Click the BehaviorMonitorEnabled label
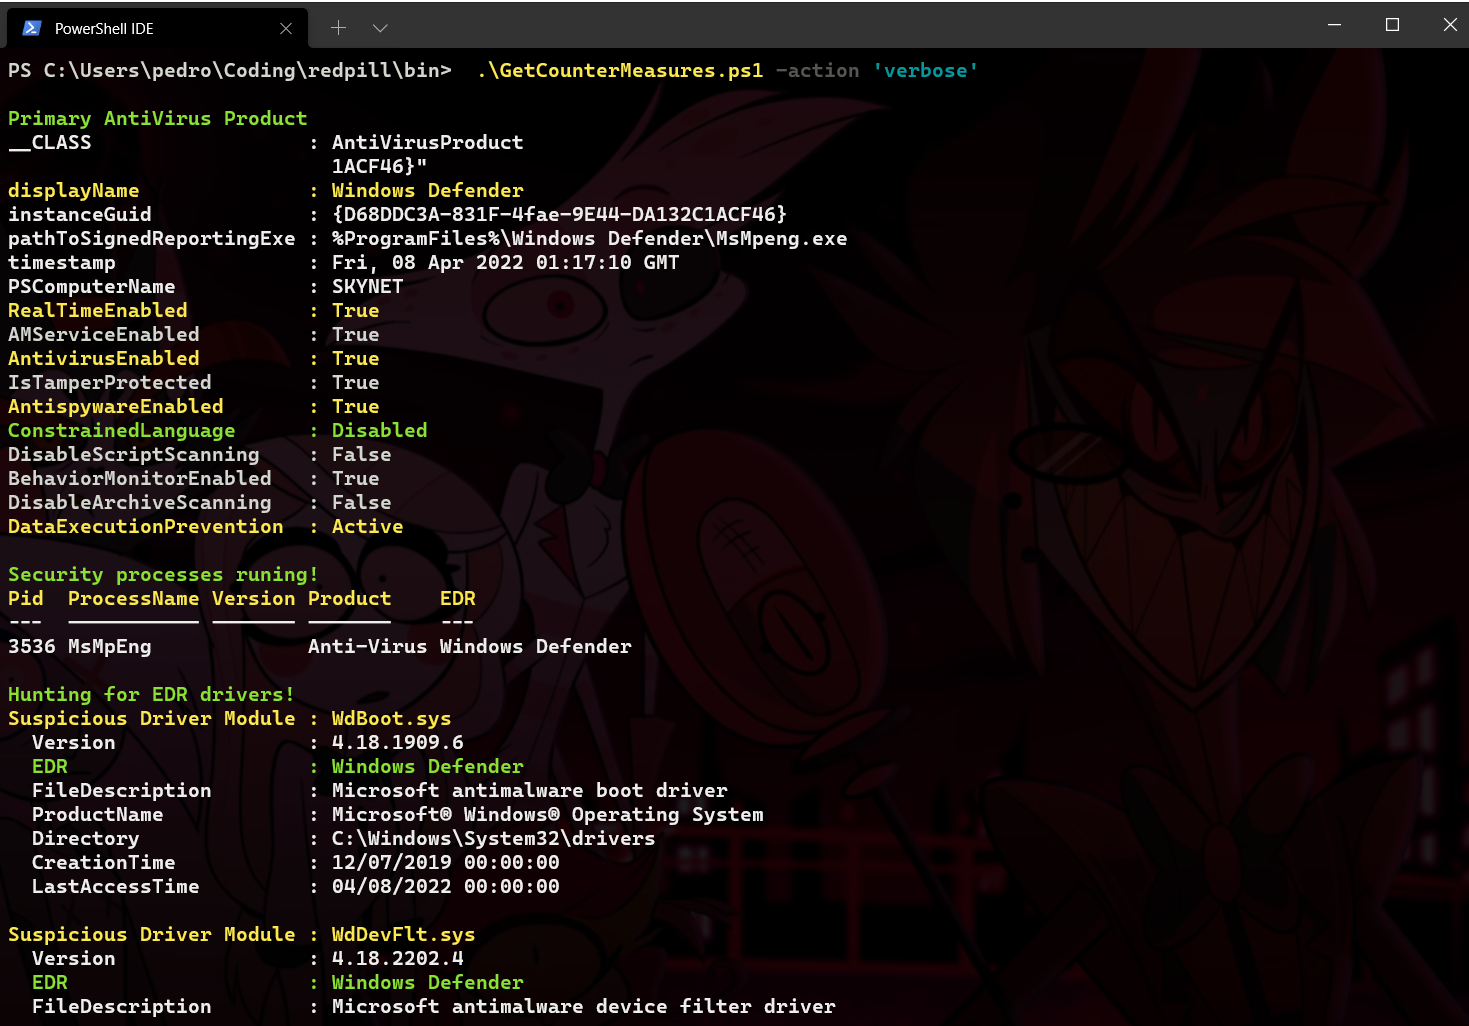The height and width of the screenshot is (1026, 1469). click(139, 479)
